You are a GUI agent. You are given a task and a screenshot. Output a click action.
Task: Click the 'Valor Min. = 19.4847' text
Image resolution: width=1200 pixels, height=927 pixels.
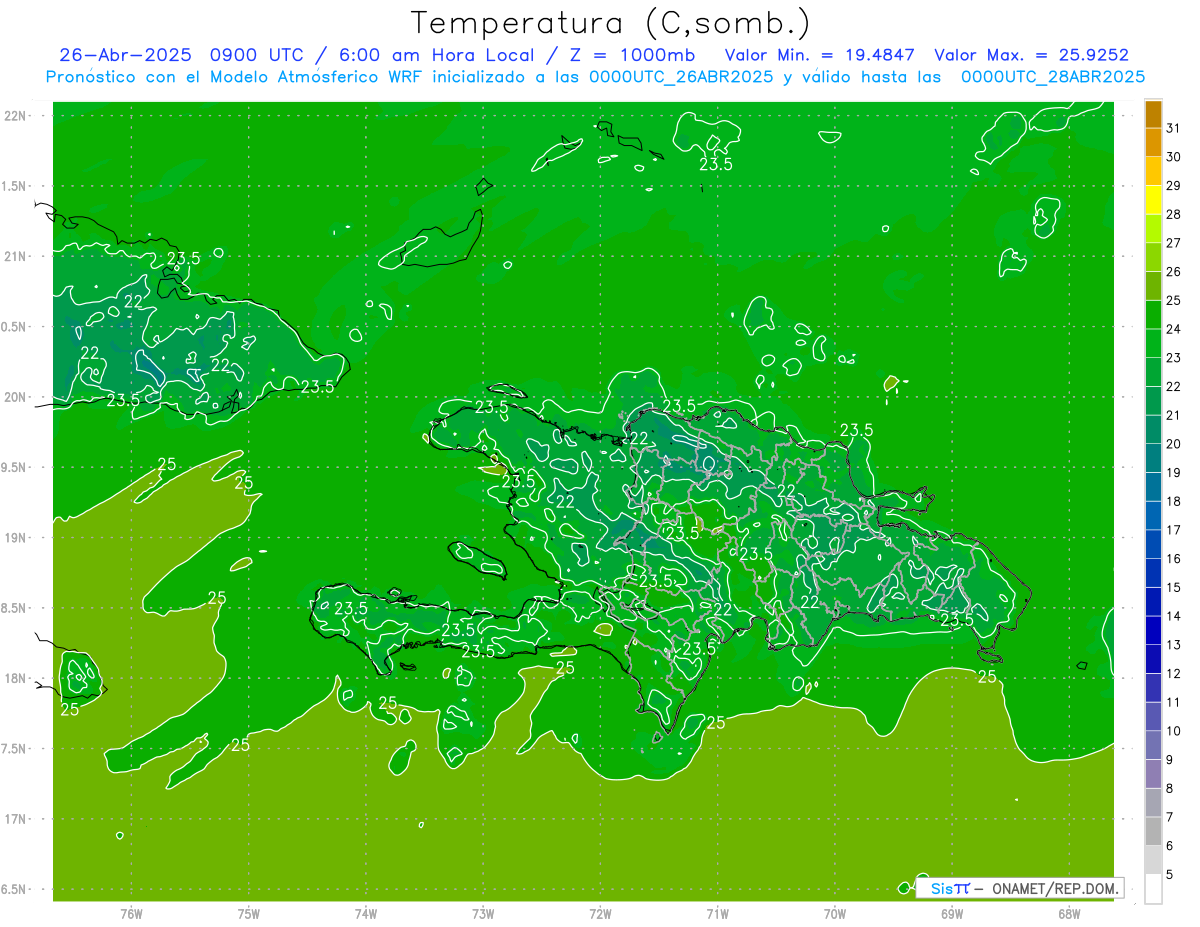click(820, 55)
